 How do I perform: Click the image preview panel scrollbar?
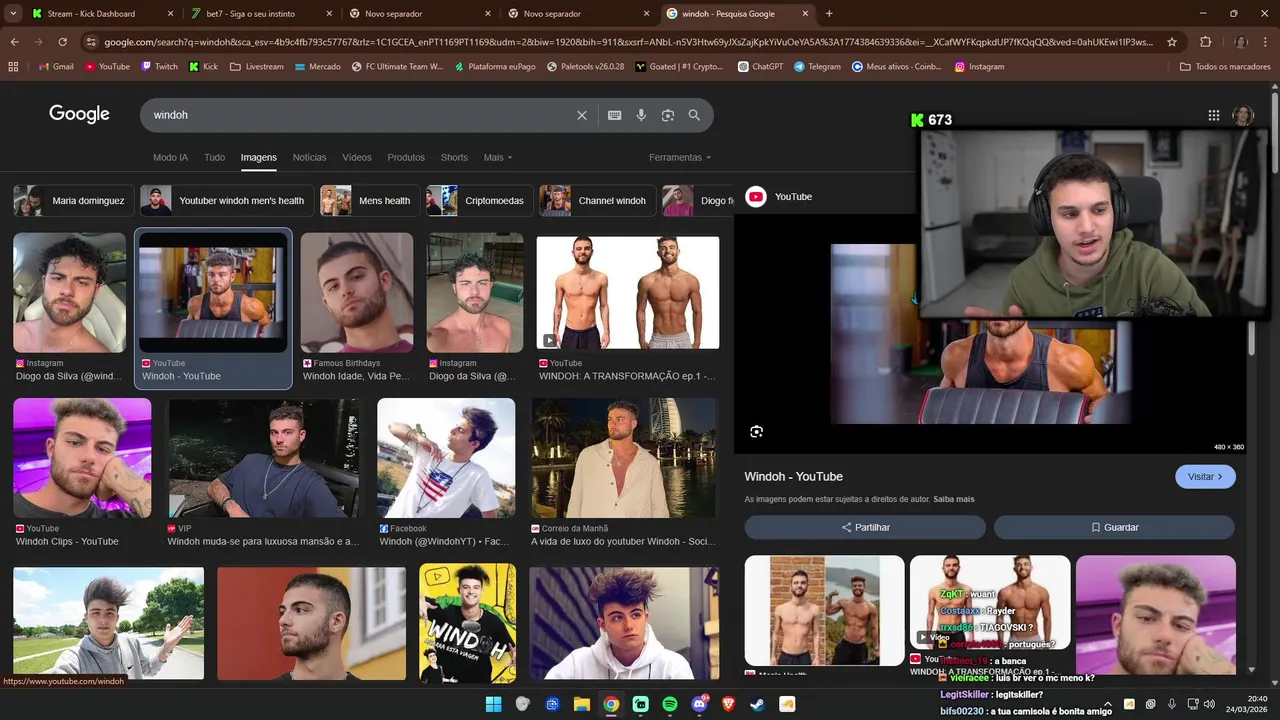pyautogui.click(x=1251, y=340)
